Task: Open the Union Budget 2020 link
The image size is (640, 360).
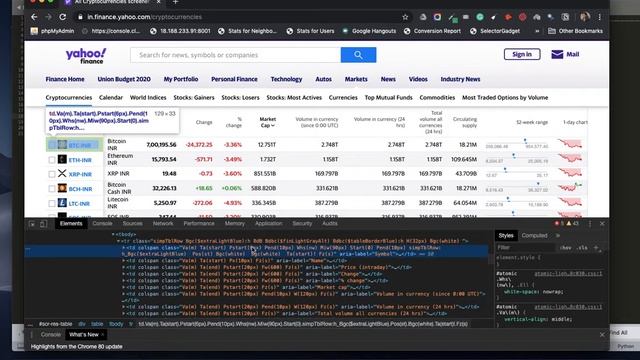Action: click(124, 79)
